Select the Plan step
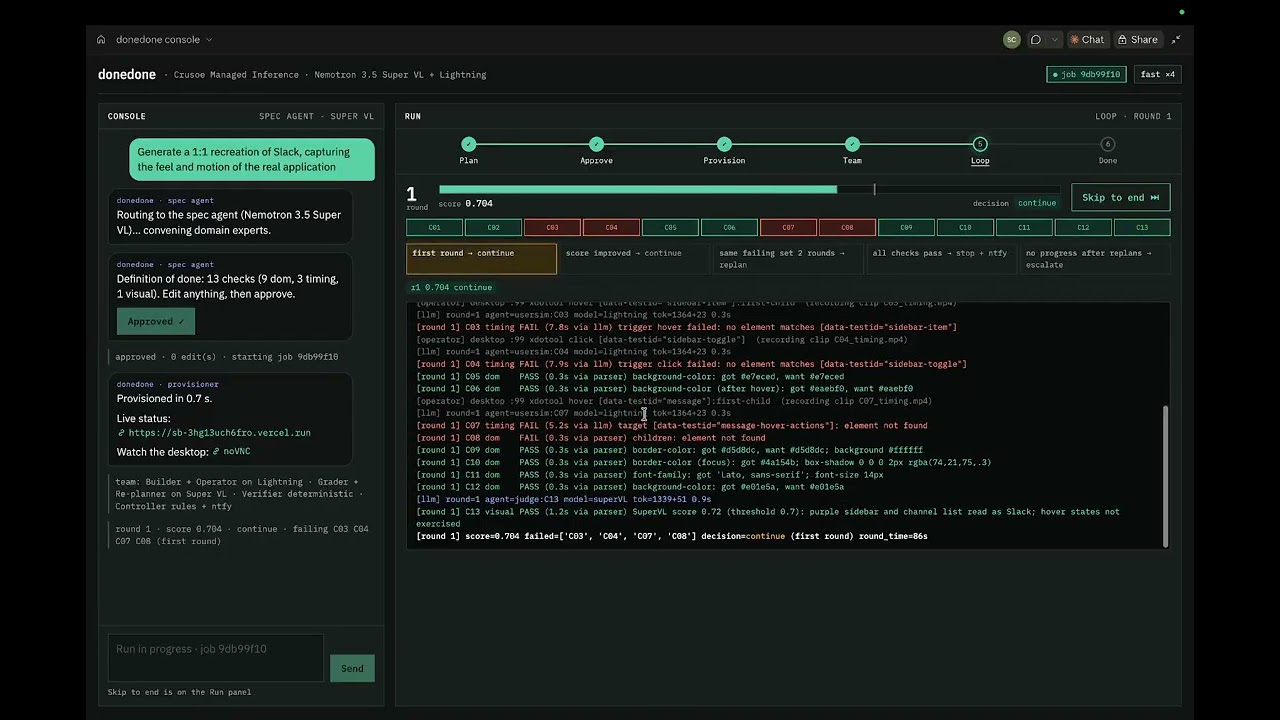Screen dimensions: 1280x720 [x=469, y=151]
